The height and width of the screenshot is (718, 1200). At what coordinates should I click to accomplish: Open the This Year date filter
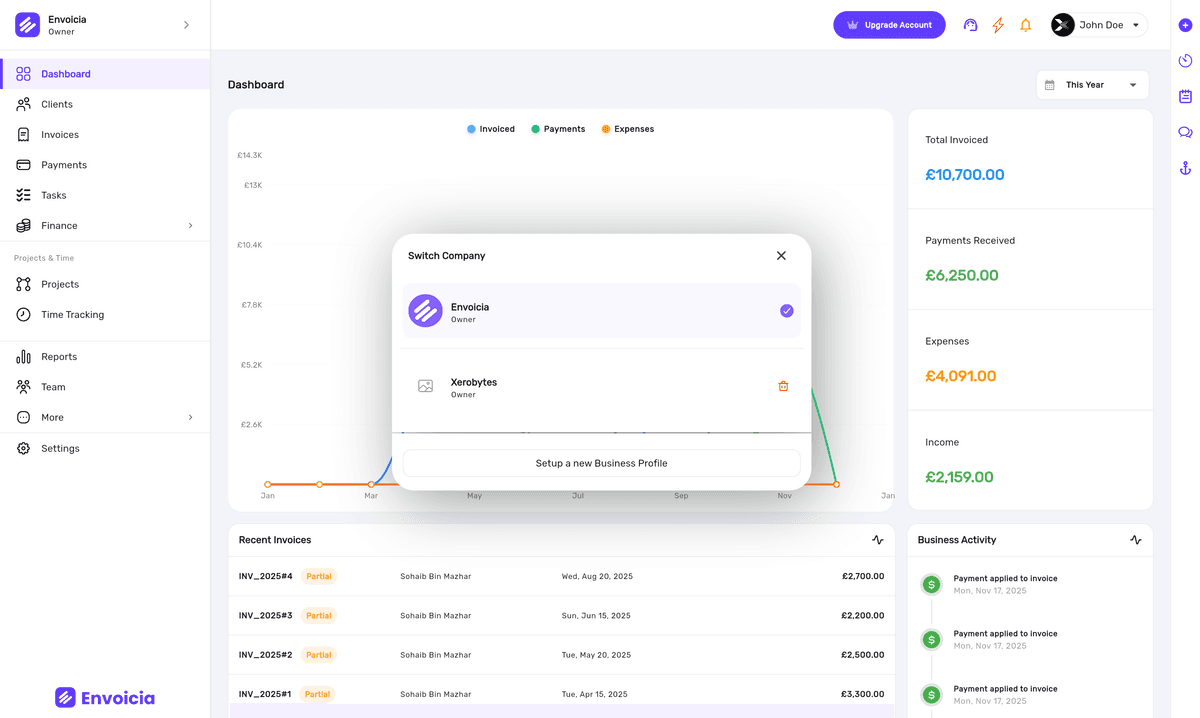coord(1091,85)
